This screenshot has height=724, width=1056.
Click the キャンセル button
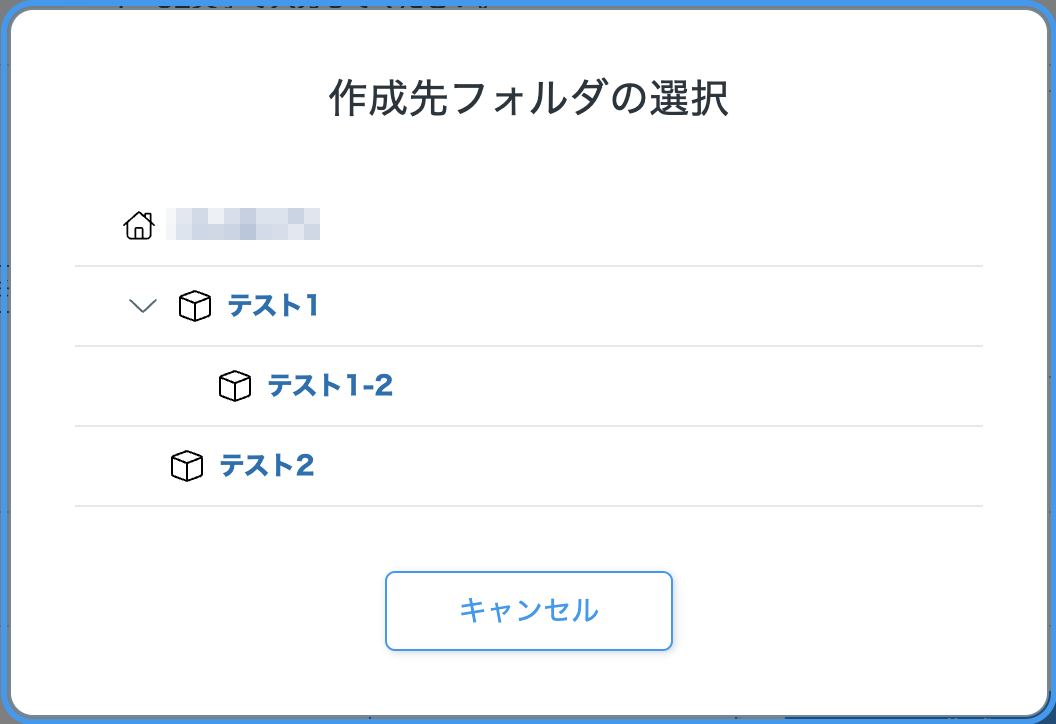[x=529, y=611]
